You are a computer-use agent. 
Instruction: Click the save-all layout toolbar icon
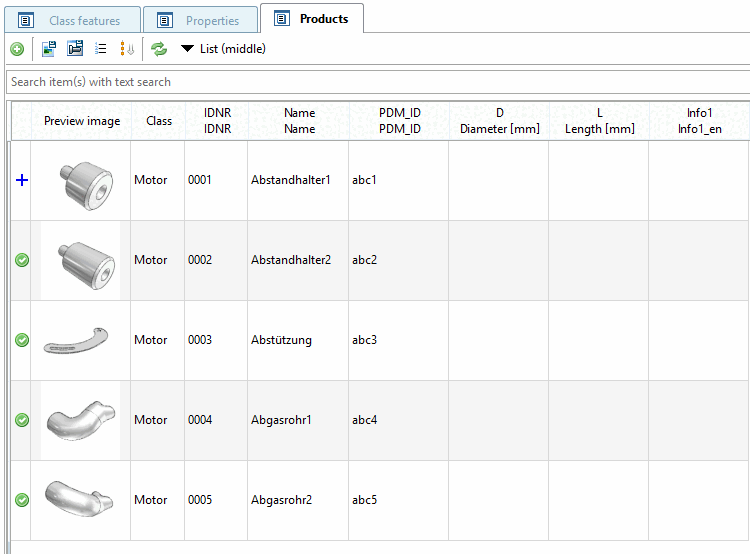[x=75, y=48]
